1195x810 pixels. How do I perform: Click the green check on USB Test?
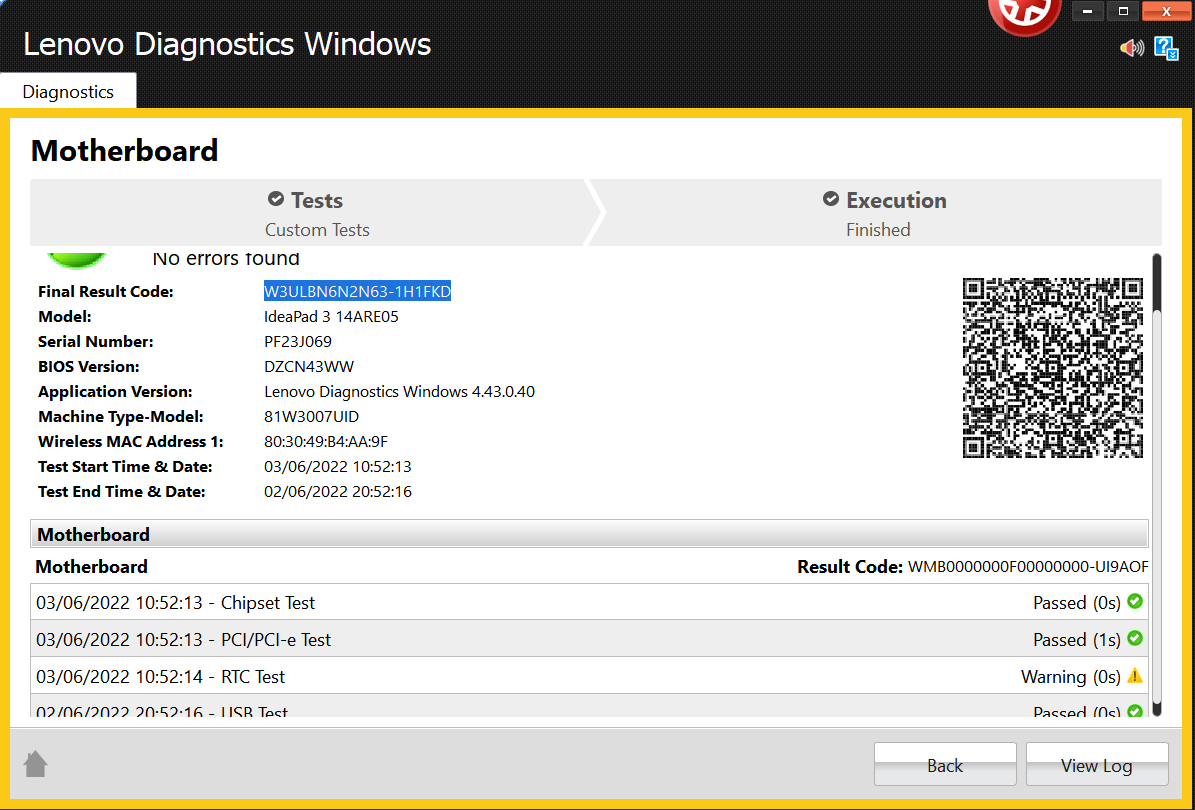pyautogui.click(x=1135, y=711)
